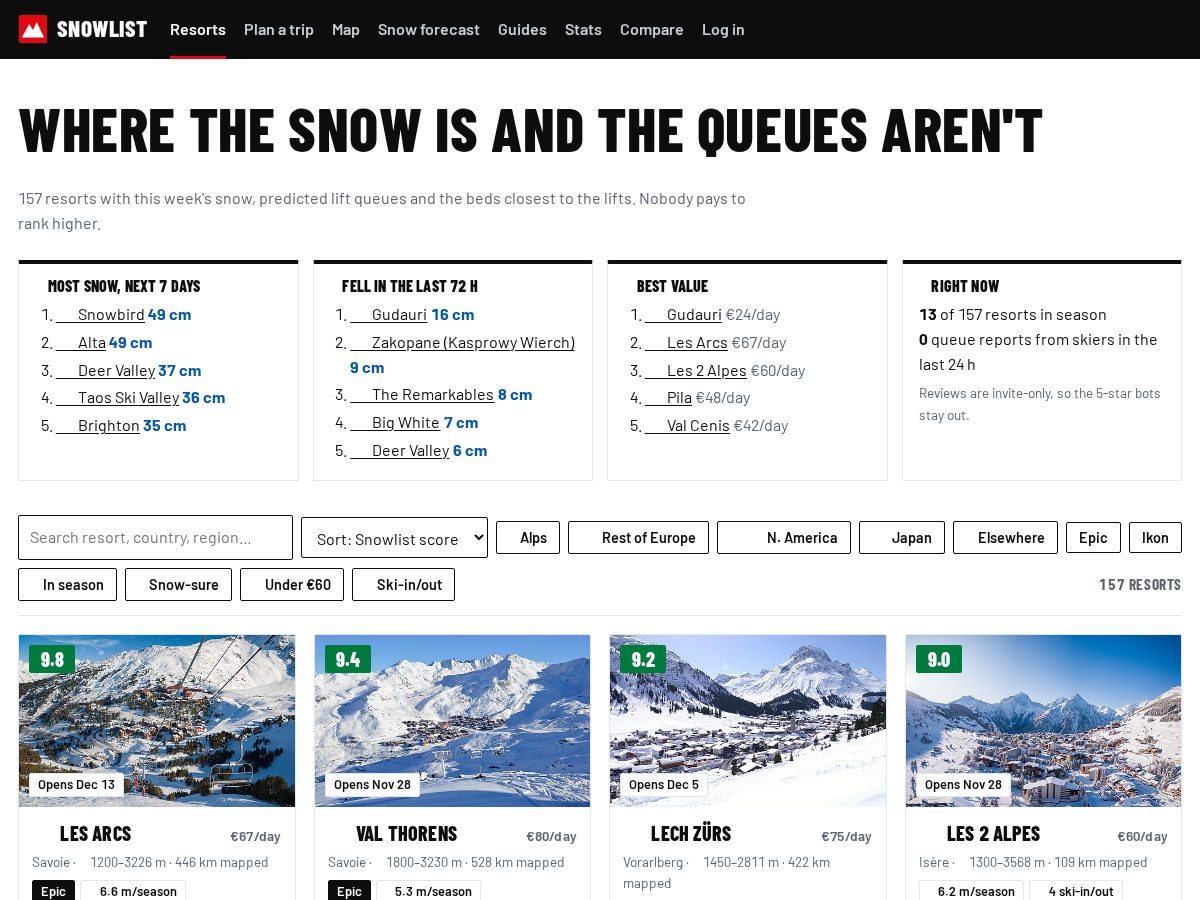Screen dimensions: 1200x900
Task: Focus the resort search field
Action: [x=155, y=538]
